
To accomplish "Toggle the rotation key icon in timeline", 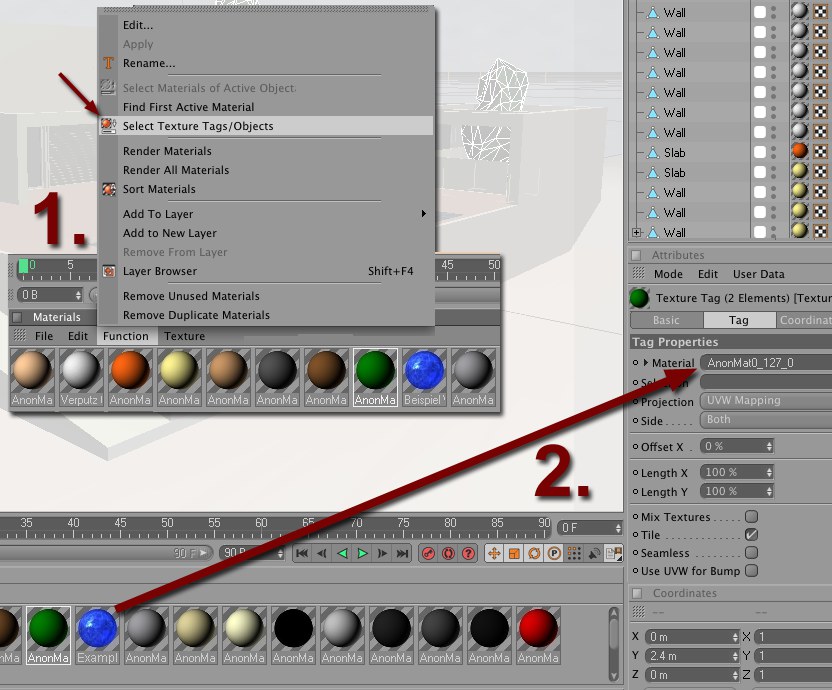I will [x=534, y=553].
